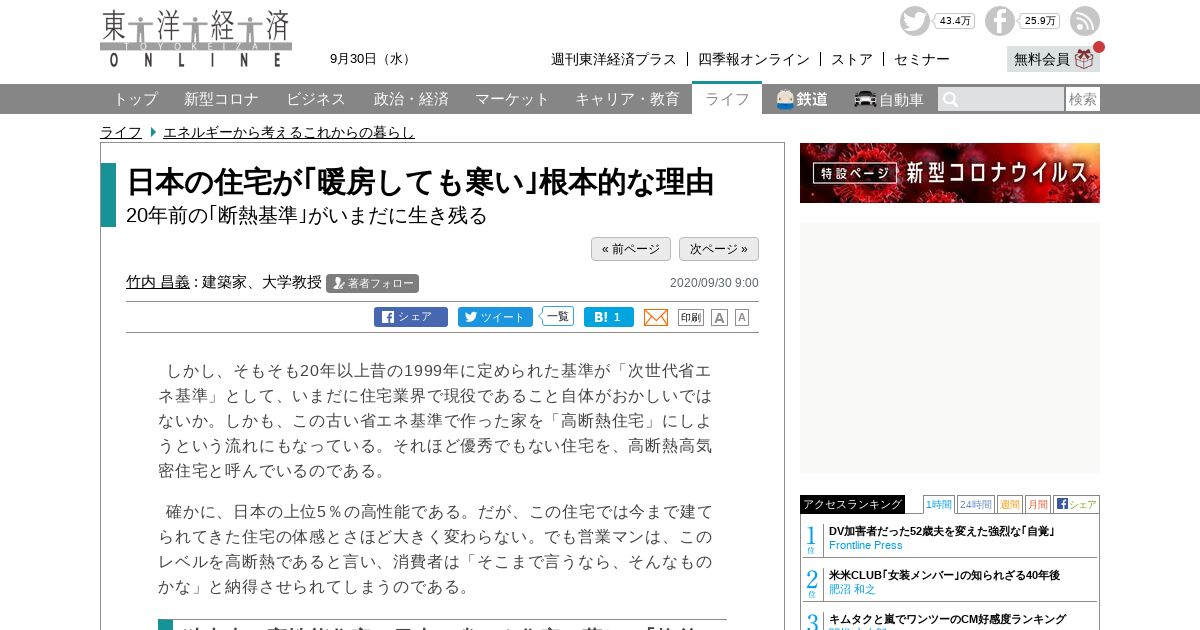Click breadcrumb エネルギーから考えるこれからの暮らし
Screen dimensions: 1200x630
point(289,132)
